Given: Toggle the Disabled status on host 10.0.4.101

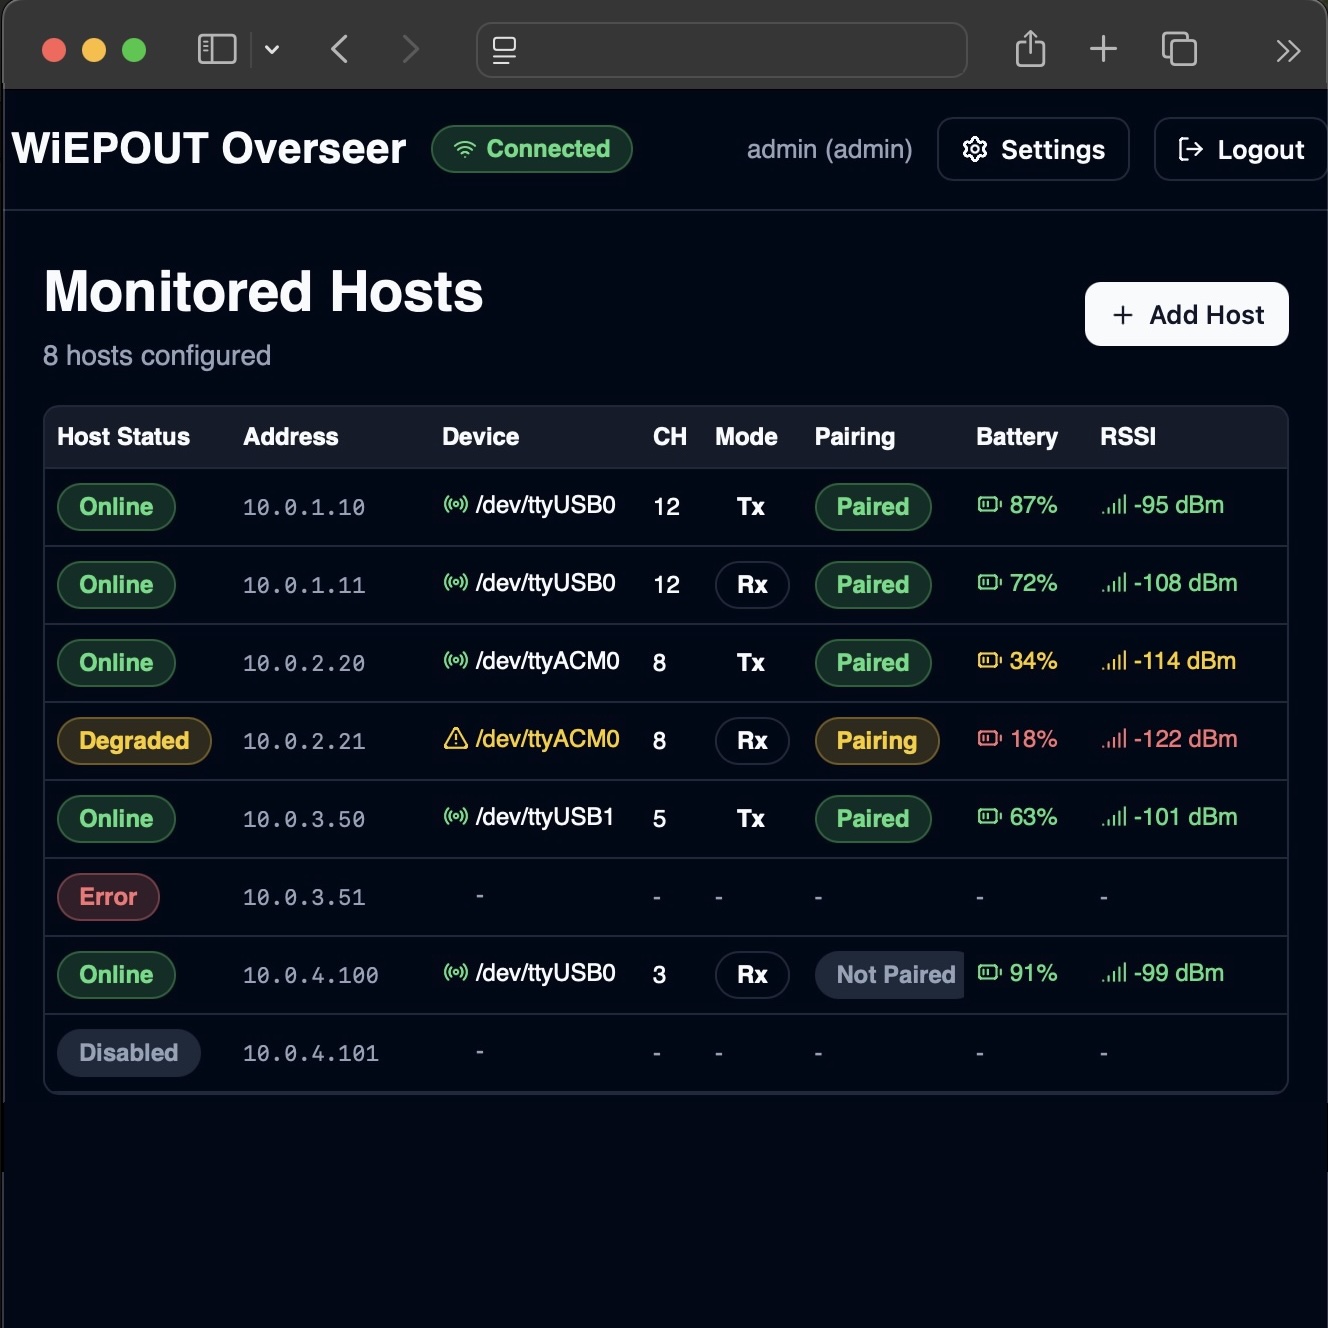Looking at the screenshot, I should (128, 1053).
